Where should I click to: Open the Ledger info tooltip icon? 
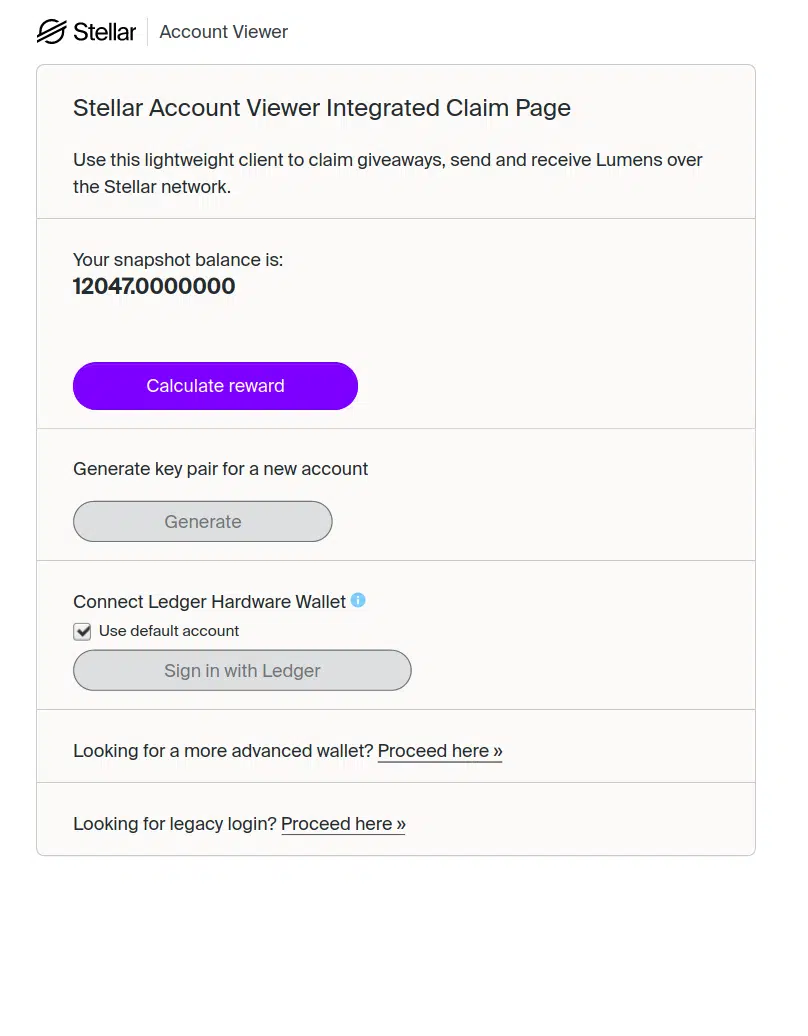(358, 600)
